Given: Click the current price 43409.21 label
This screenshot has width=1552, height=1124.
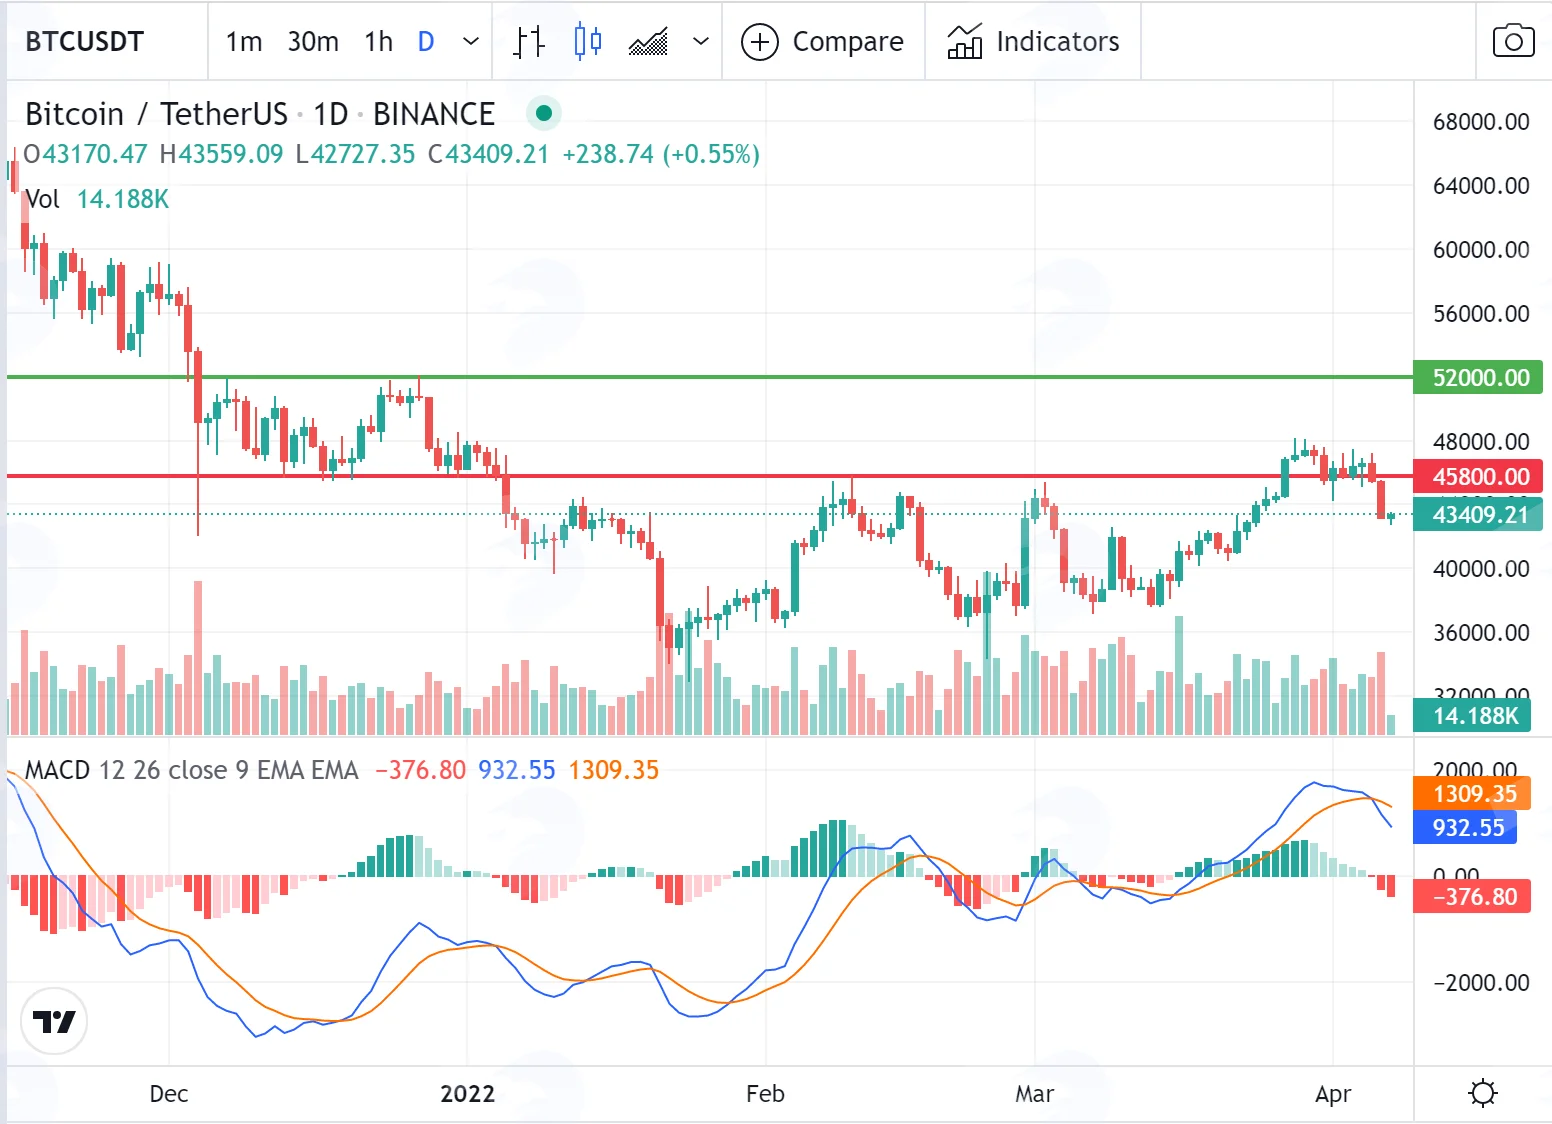Looking at the screenshot, I should coord(1478,514).
